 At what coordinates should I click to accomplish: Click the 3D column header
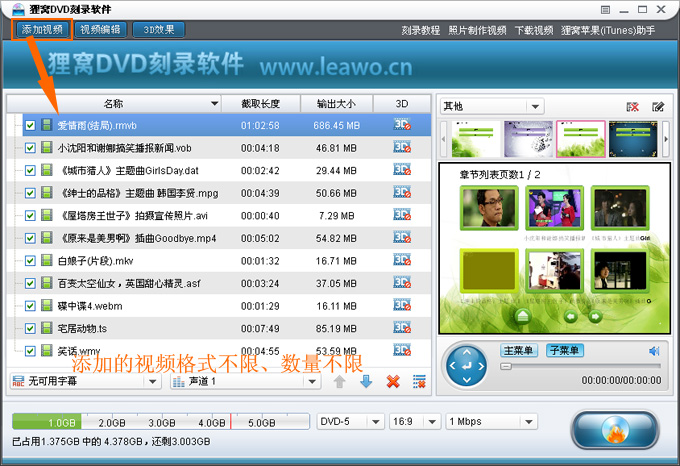coord(402,104)
